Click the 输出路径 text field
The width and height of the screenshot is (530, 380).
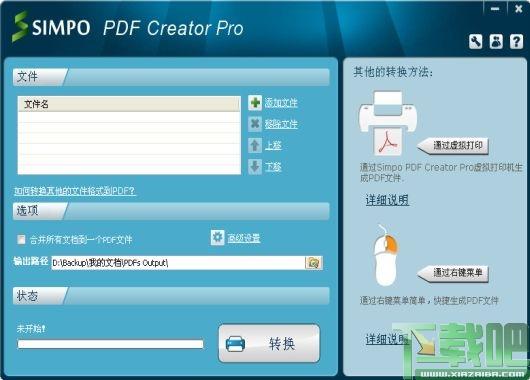(x=178, y=263)
